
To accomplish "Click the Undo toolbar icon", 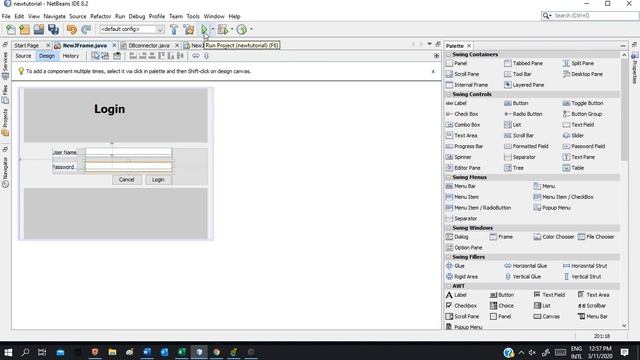I will (x=72, y=29).
